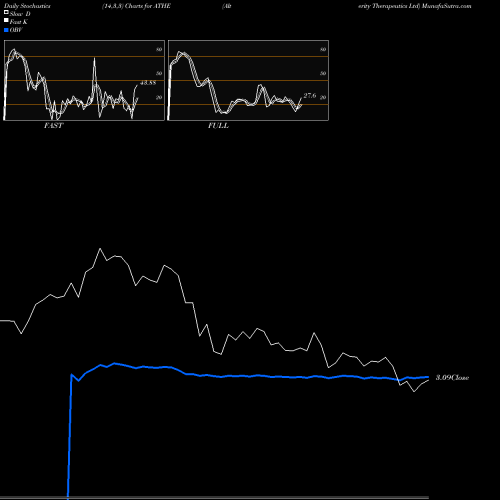Click the FAST stochastic chart panel
The image size is (500, 500).
click(x=84, y=80)
